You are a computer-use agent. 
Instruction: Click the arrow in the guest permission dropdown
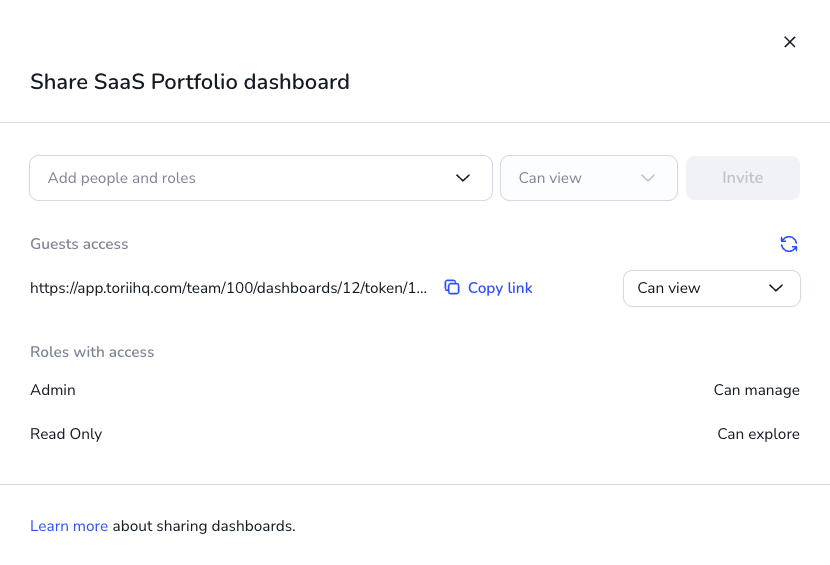click(x=775, y=288)
